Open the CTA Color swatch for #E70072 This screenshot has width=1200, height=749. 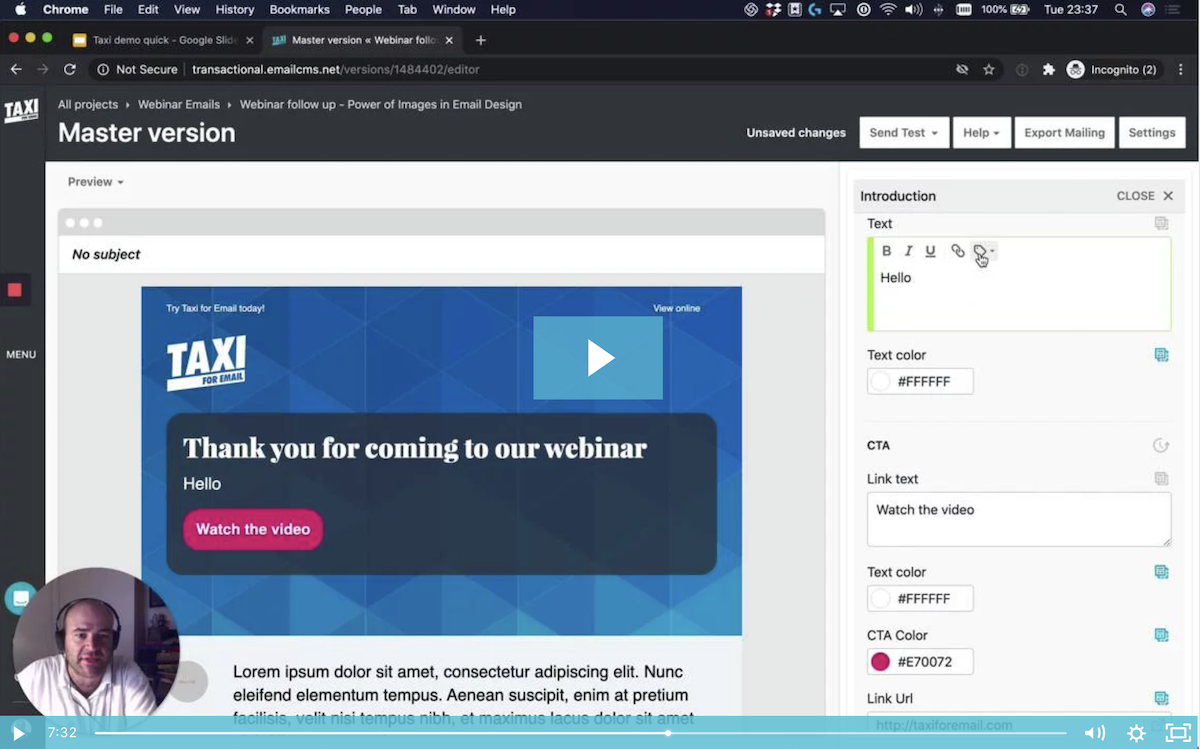pyautogui.click(x=880, y=661)
